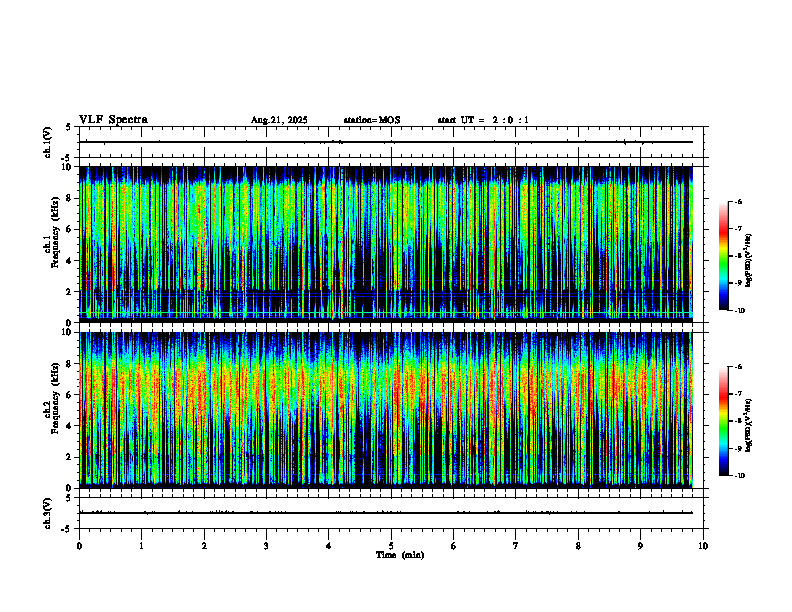
Task: Click the "3" tick on the Time axis
Action: [266, 546]
